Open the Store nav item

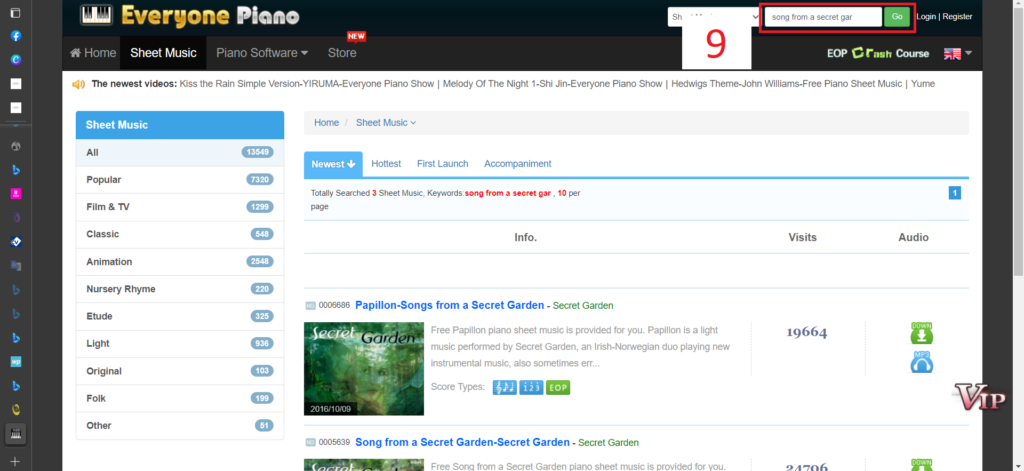pos(342,53)
